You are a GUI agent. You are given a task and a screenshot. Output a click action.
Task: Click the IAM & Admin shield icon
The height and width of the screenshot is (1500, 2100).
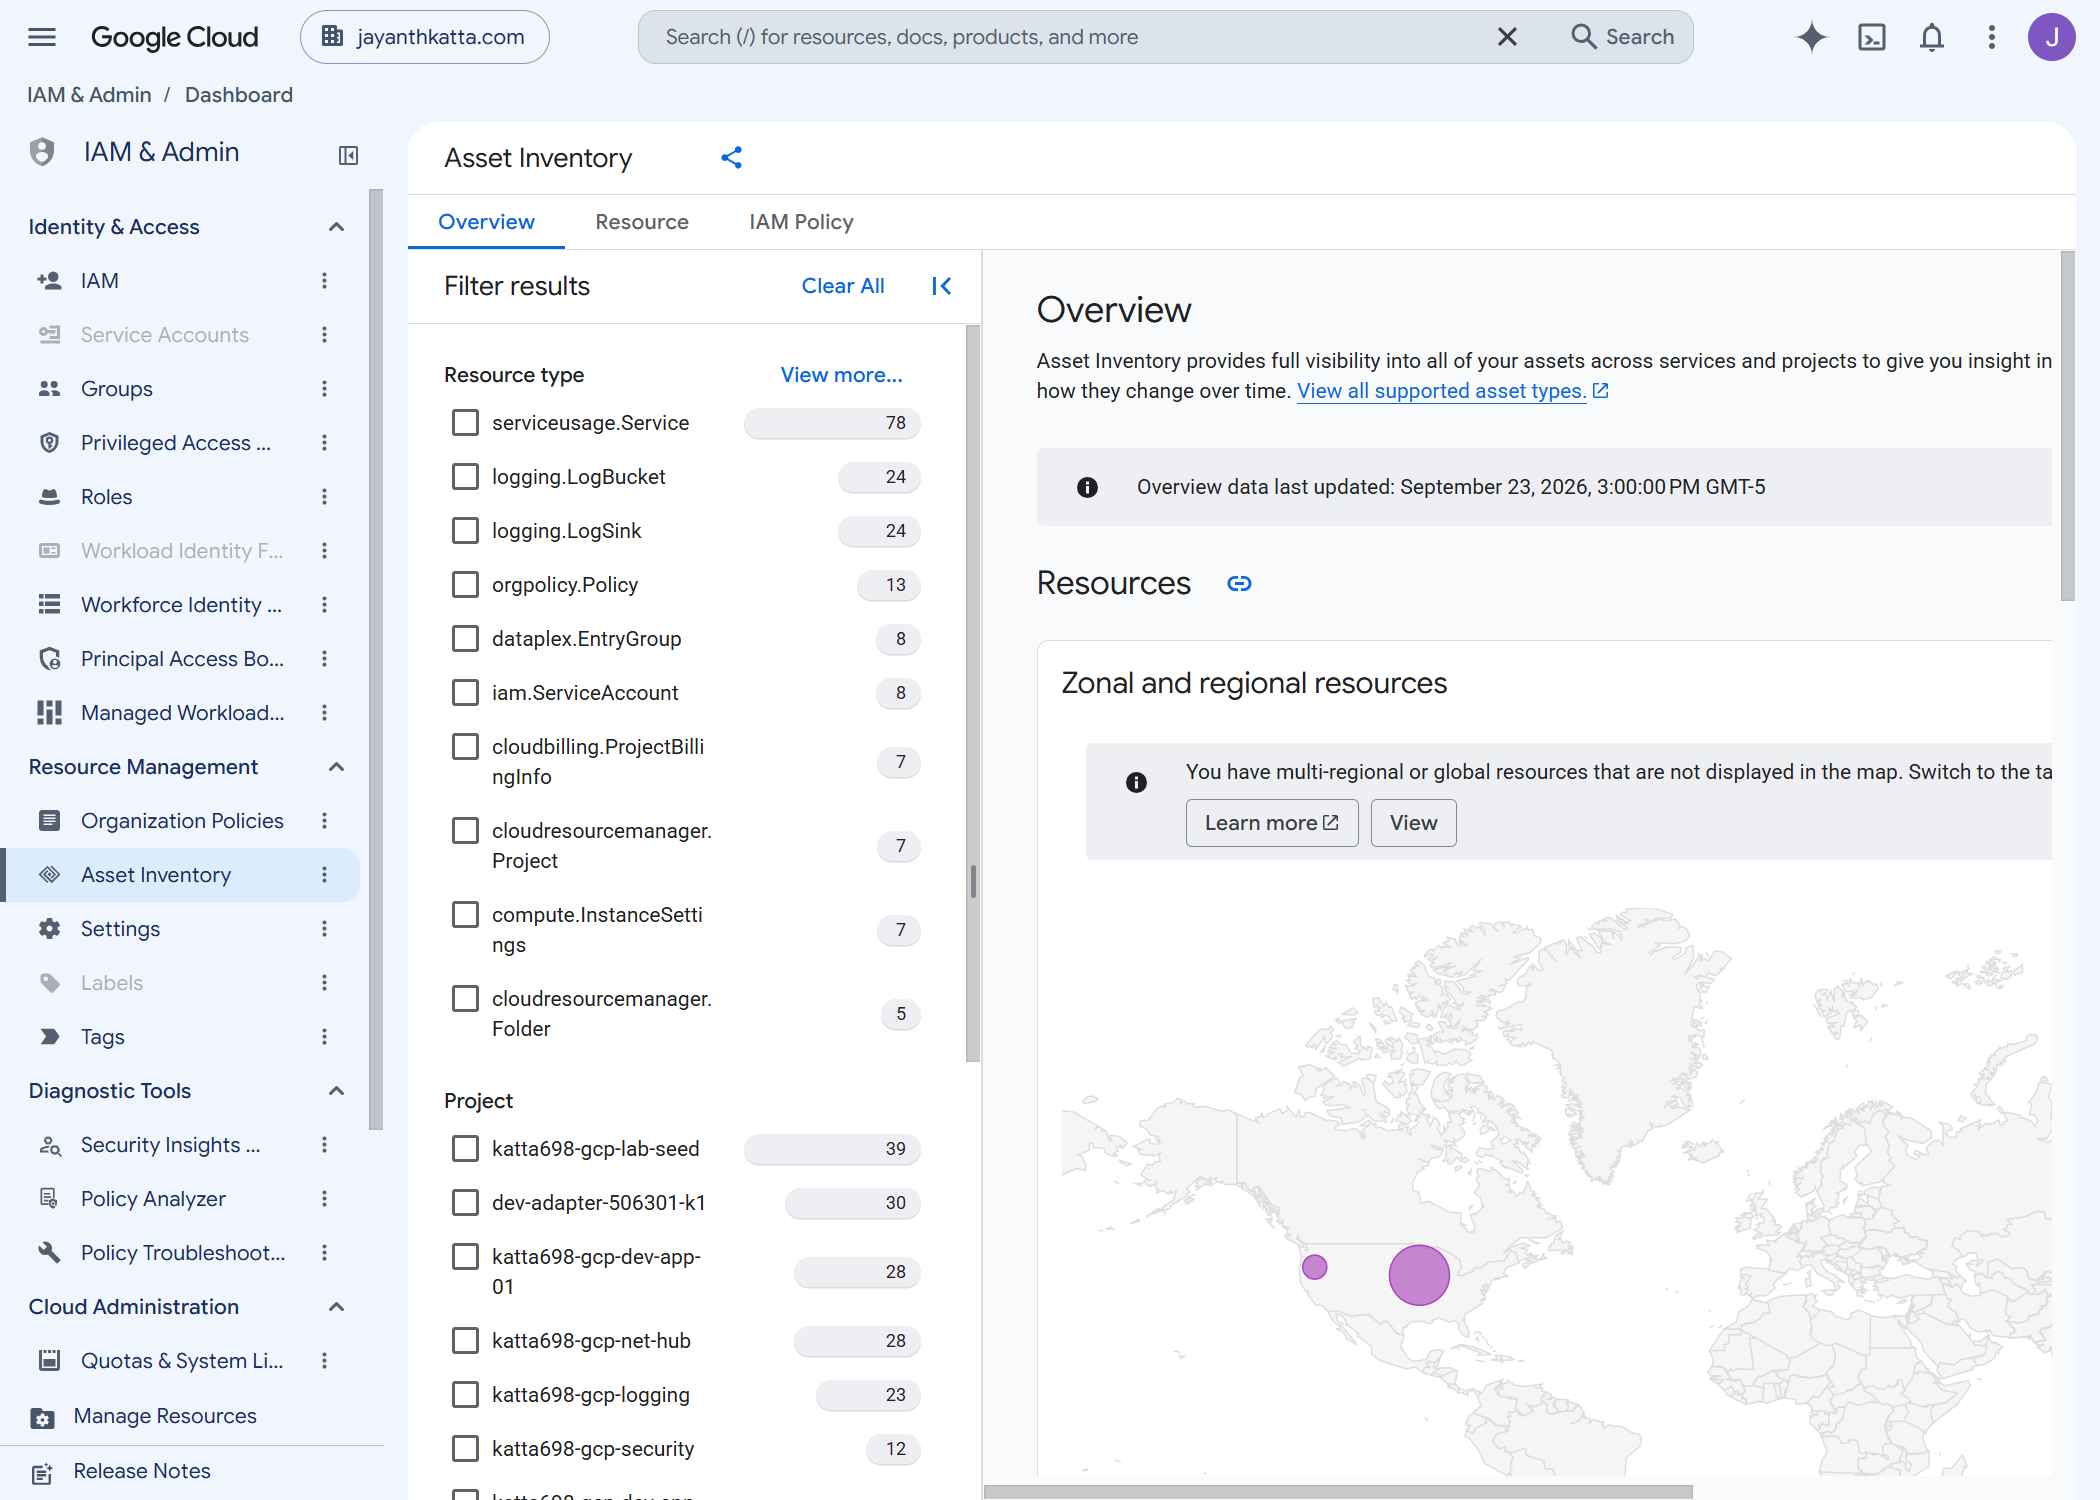(42, 152)
